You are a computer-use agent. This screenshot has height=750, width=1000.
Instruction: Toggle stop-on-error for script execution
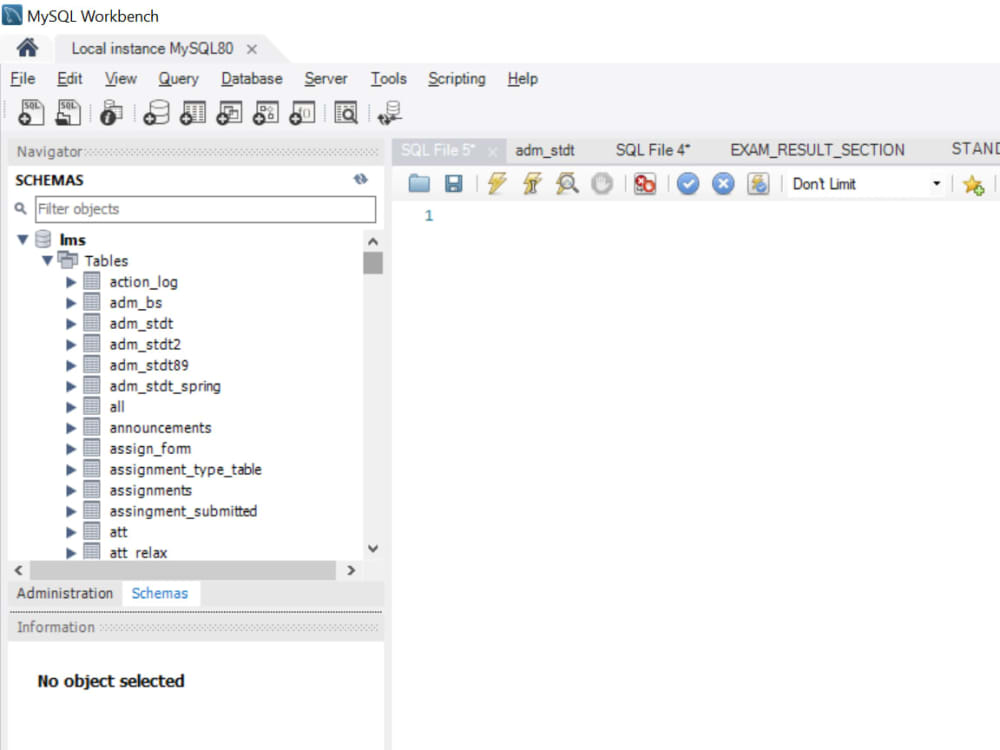pyautogui.click(x=645, y=183)
